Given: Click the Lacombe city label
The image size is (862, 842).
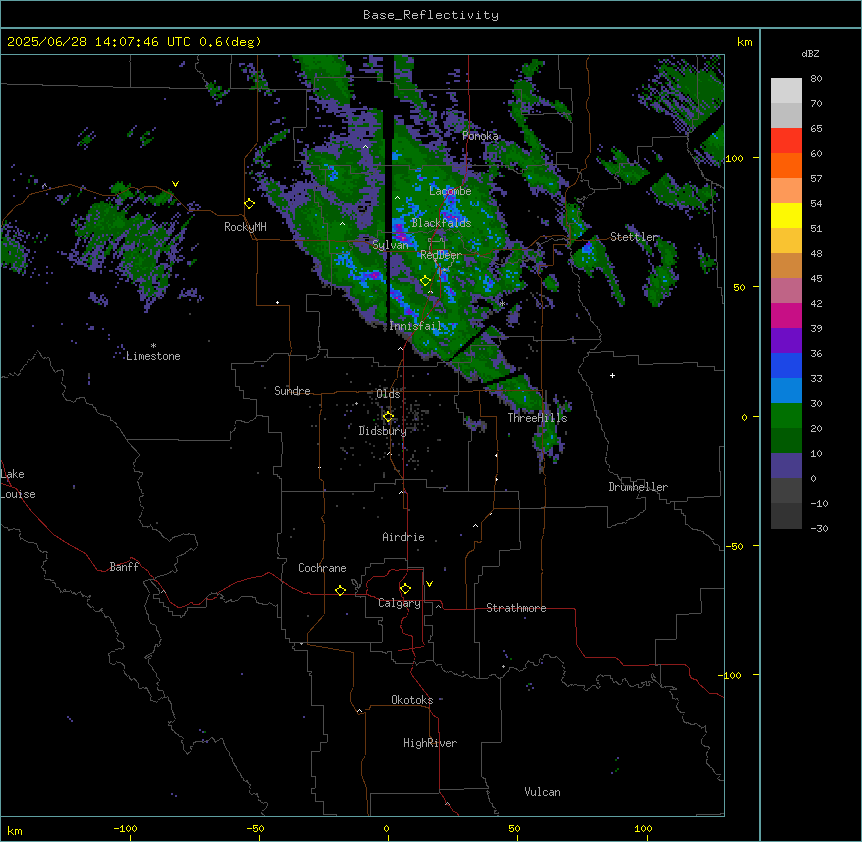Looking at the screenshot, I should click(x=450, y=191).
